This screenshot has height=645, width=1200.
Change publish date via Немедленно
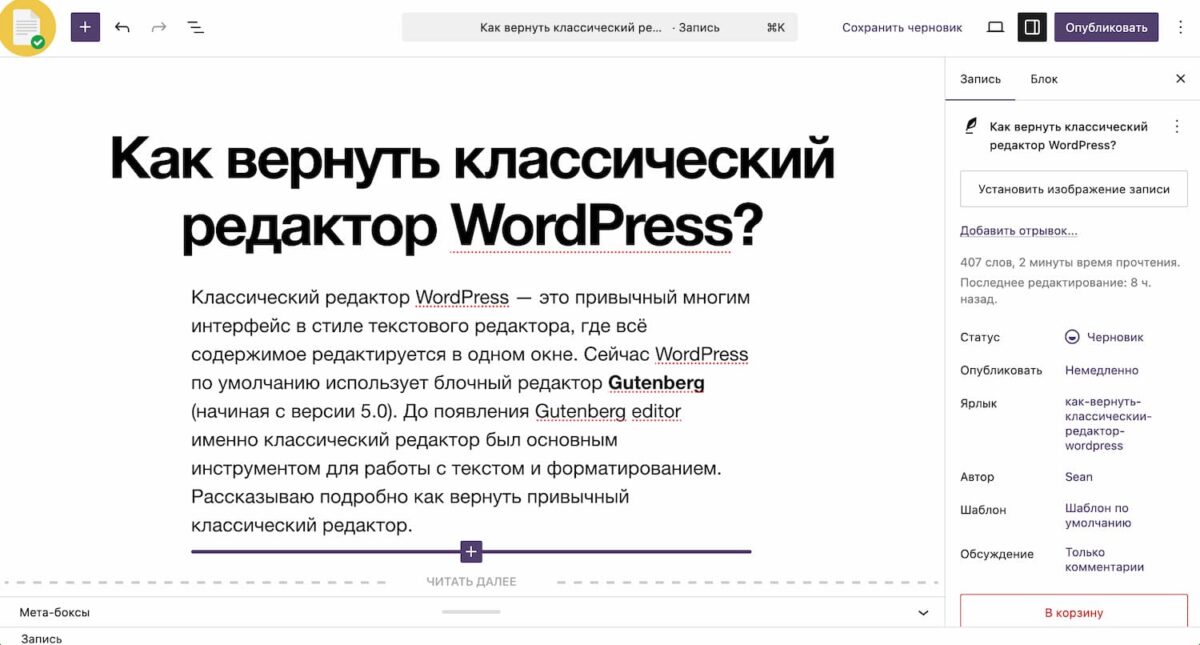(x=1101, y=370)
